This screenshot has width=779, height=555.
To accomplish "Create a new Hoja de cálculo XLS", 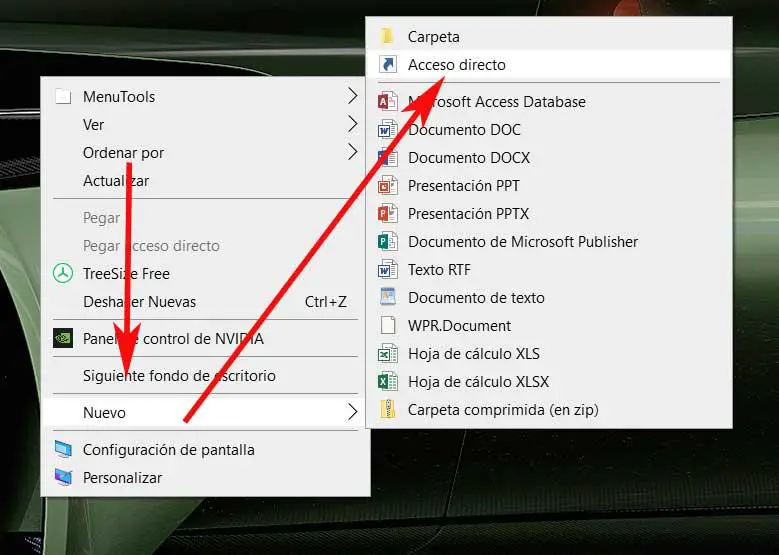I will 549,353.
